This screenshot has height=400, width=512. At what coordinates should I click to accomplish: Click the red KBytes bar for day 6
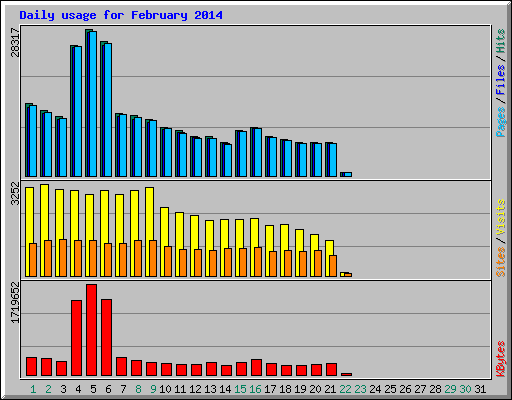coord(107,337)
